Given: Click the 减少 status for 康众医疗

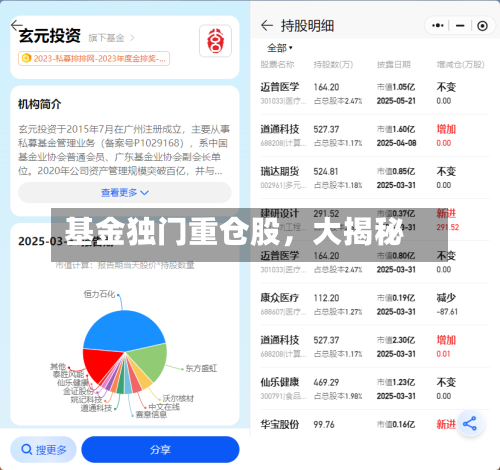Looking at the screenshot, I should (x=446, y=298).
